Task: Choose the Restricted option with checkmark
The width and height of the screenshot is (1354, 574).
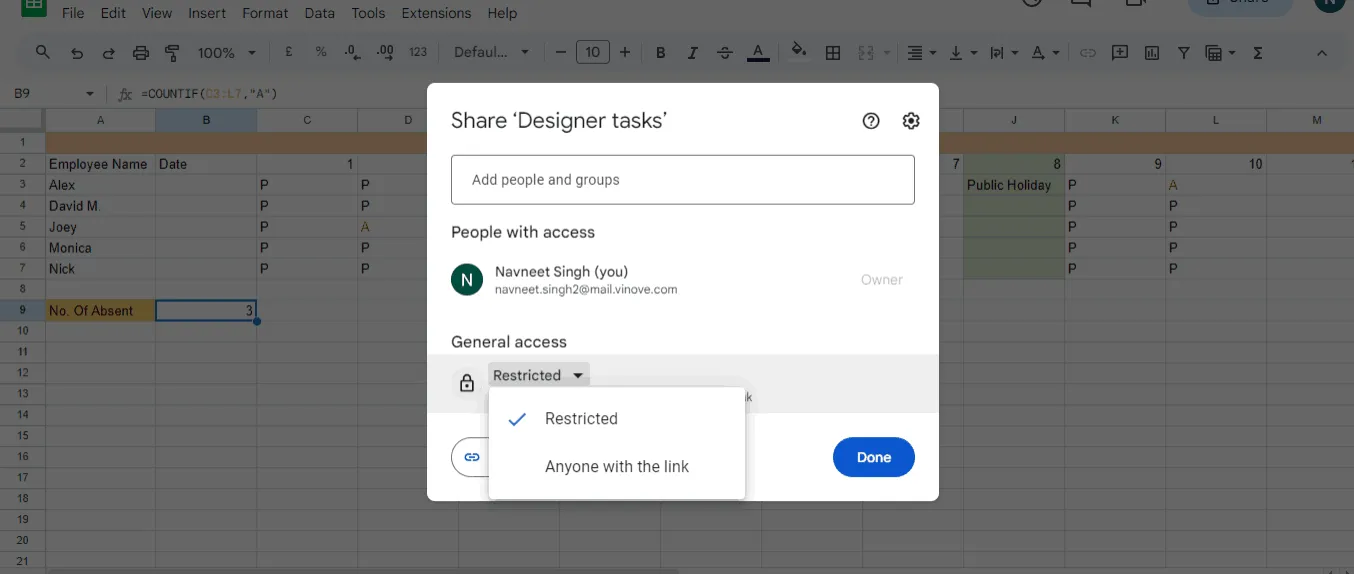Action: (617, 419)
